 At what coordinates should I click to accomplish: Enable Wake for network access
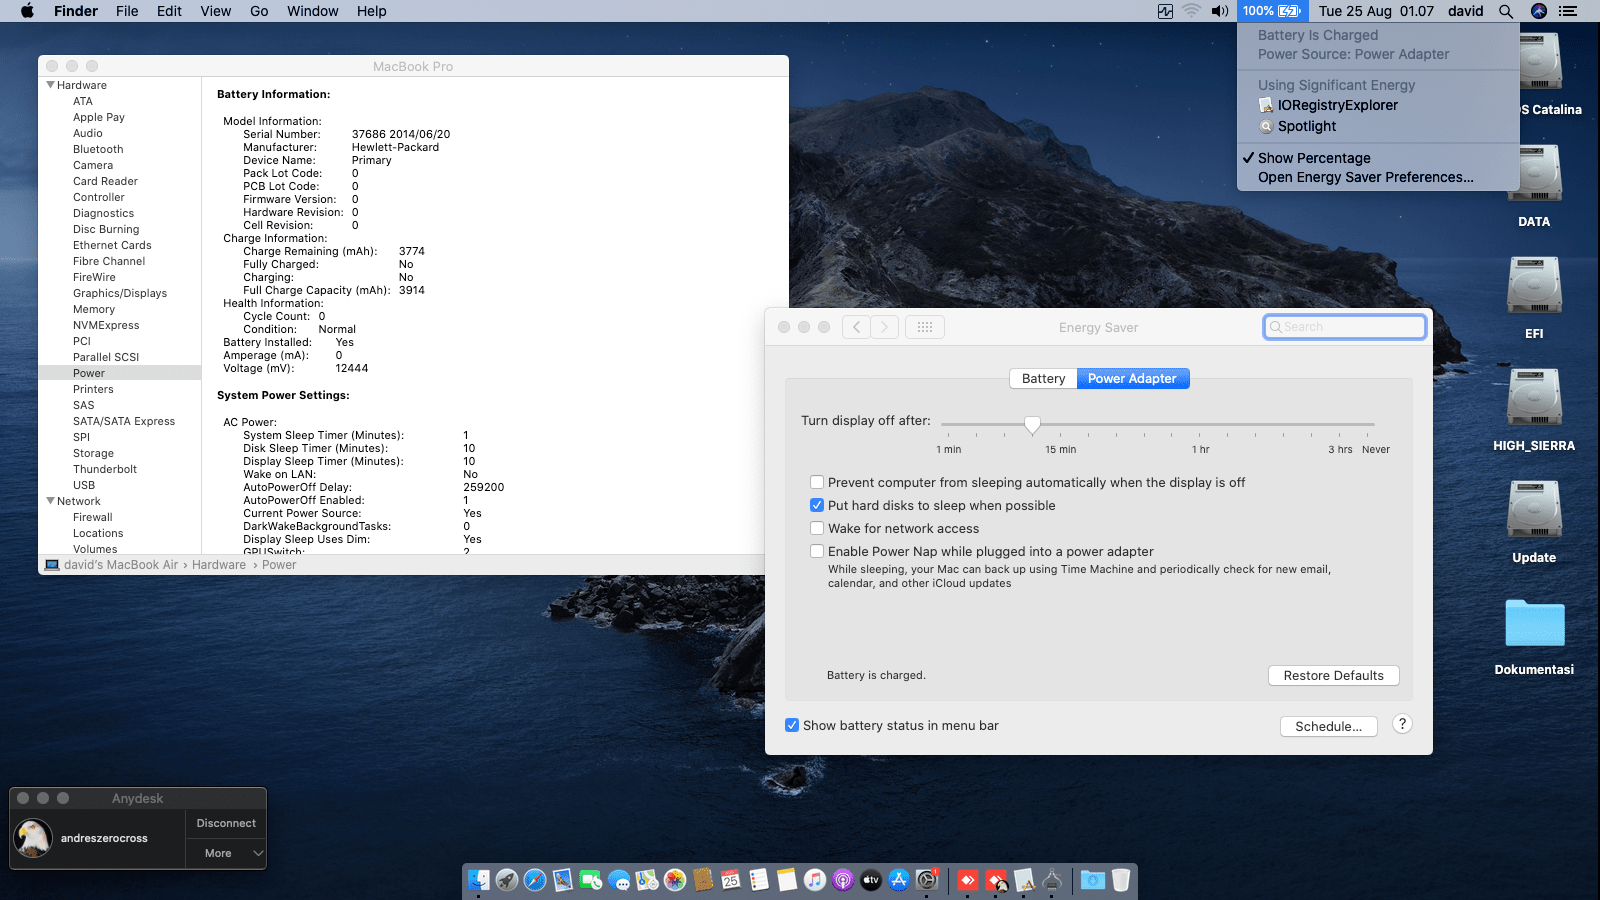pyautogui.click(x=817, y=528)
